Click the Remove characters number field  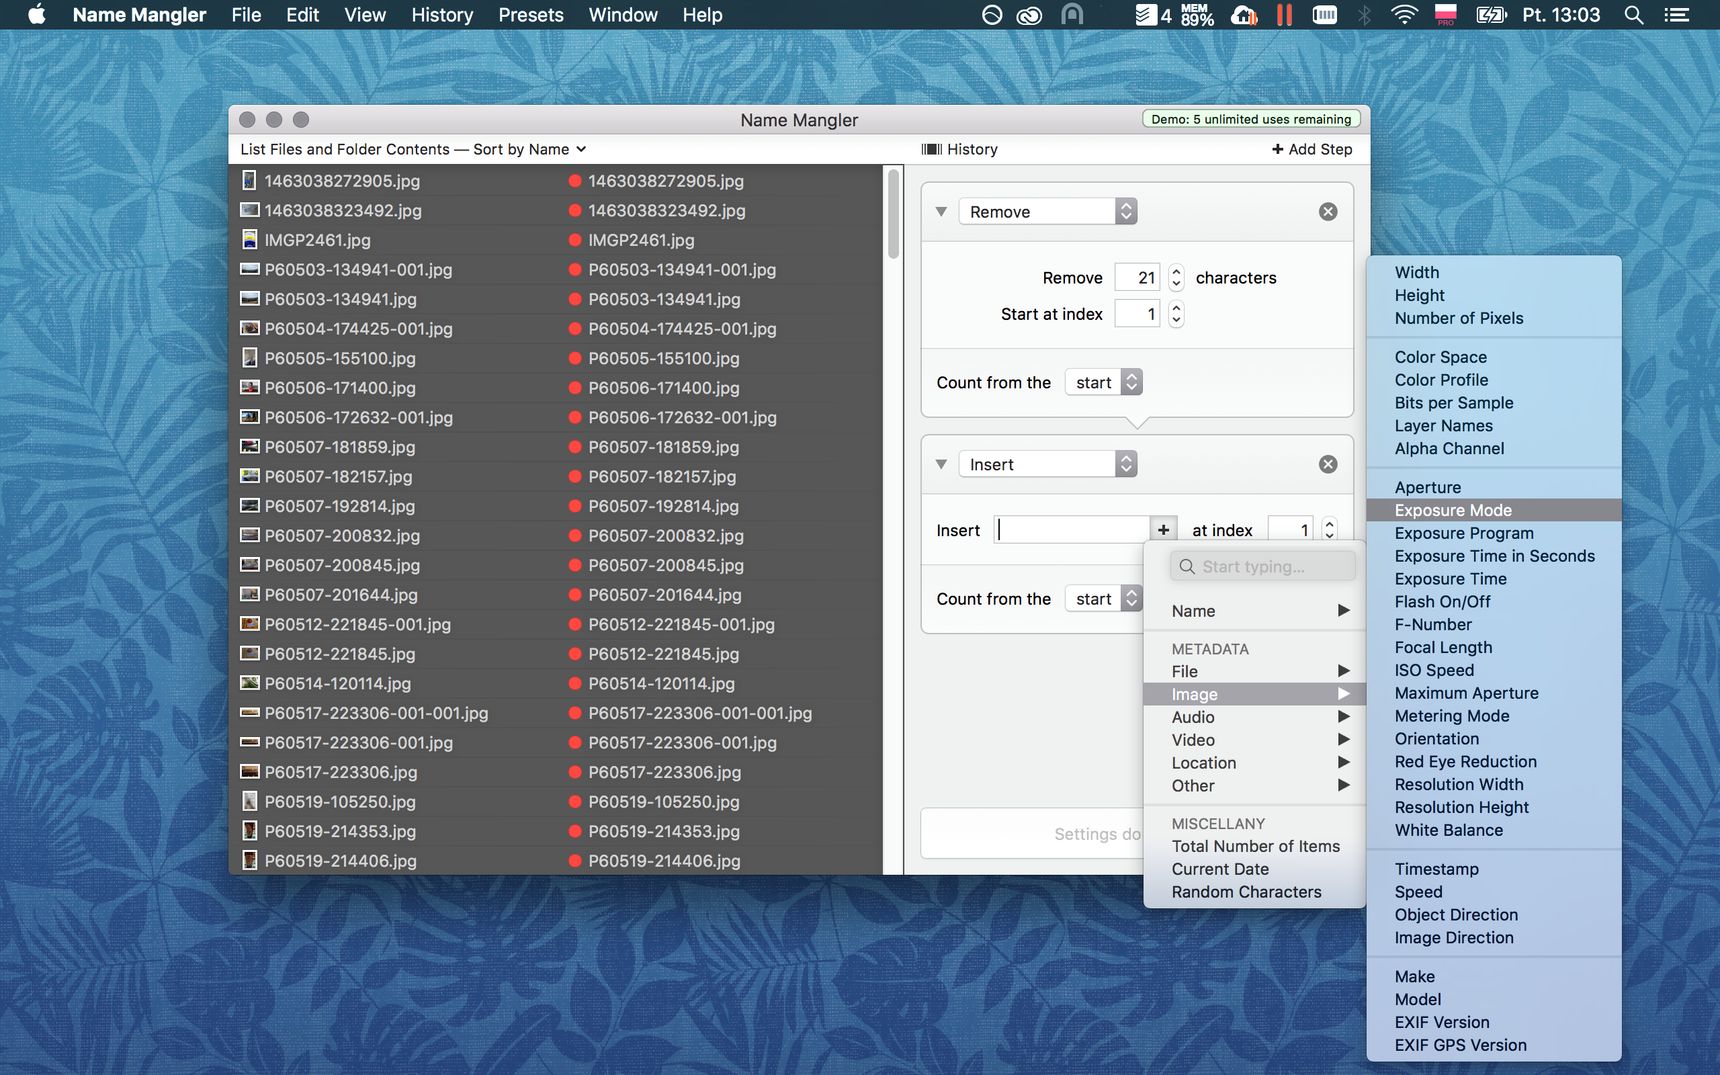tap(1137, 278)
